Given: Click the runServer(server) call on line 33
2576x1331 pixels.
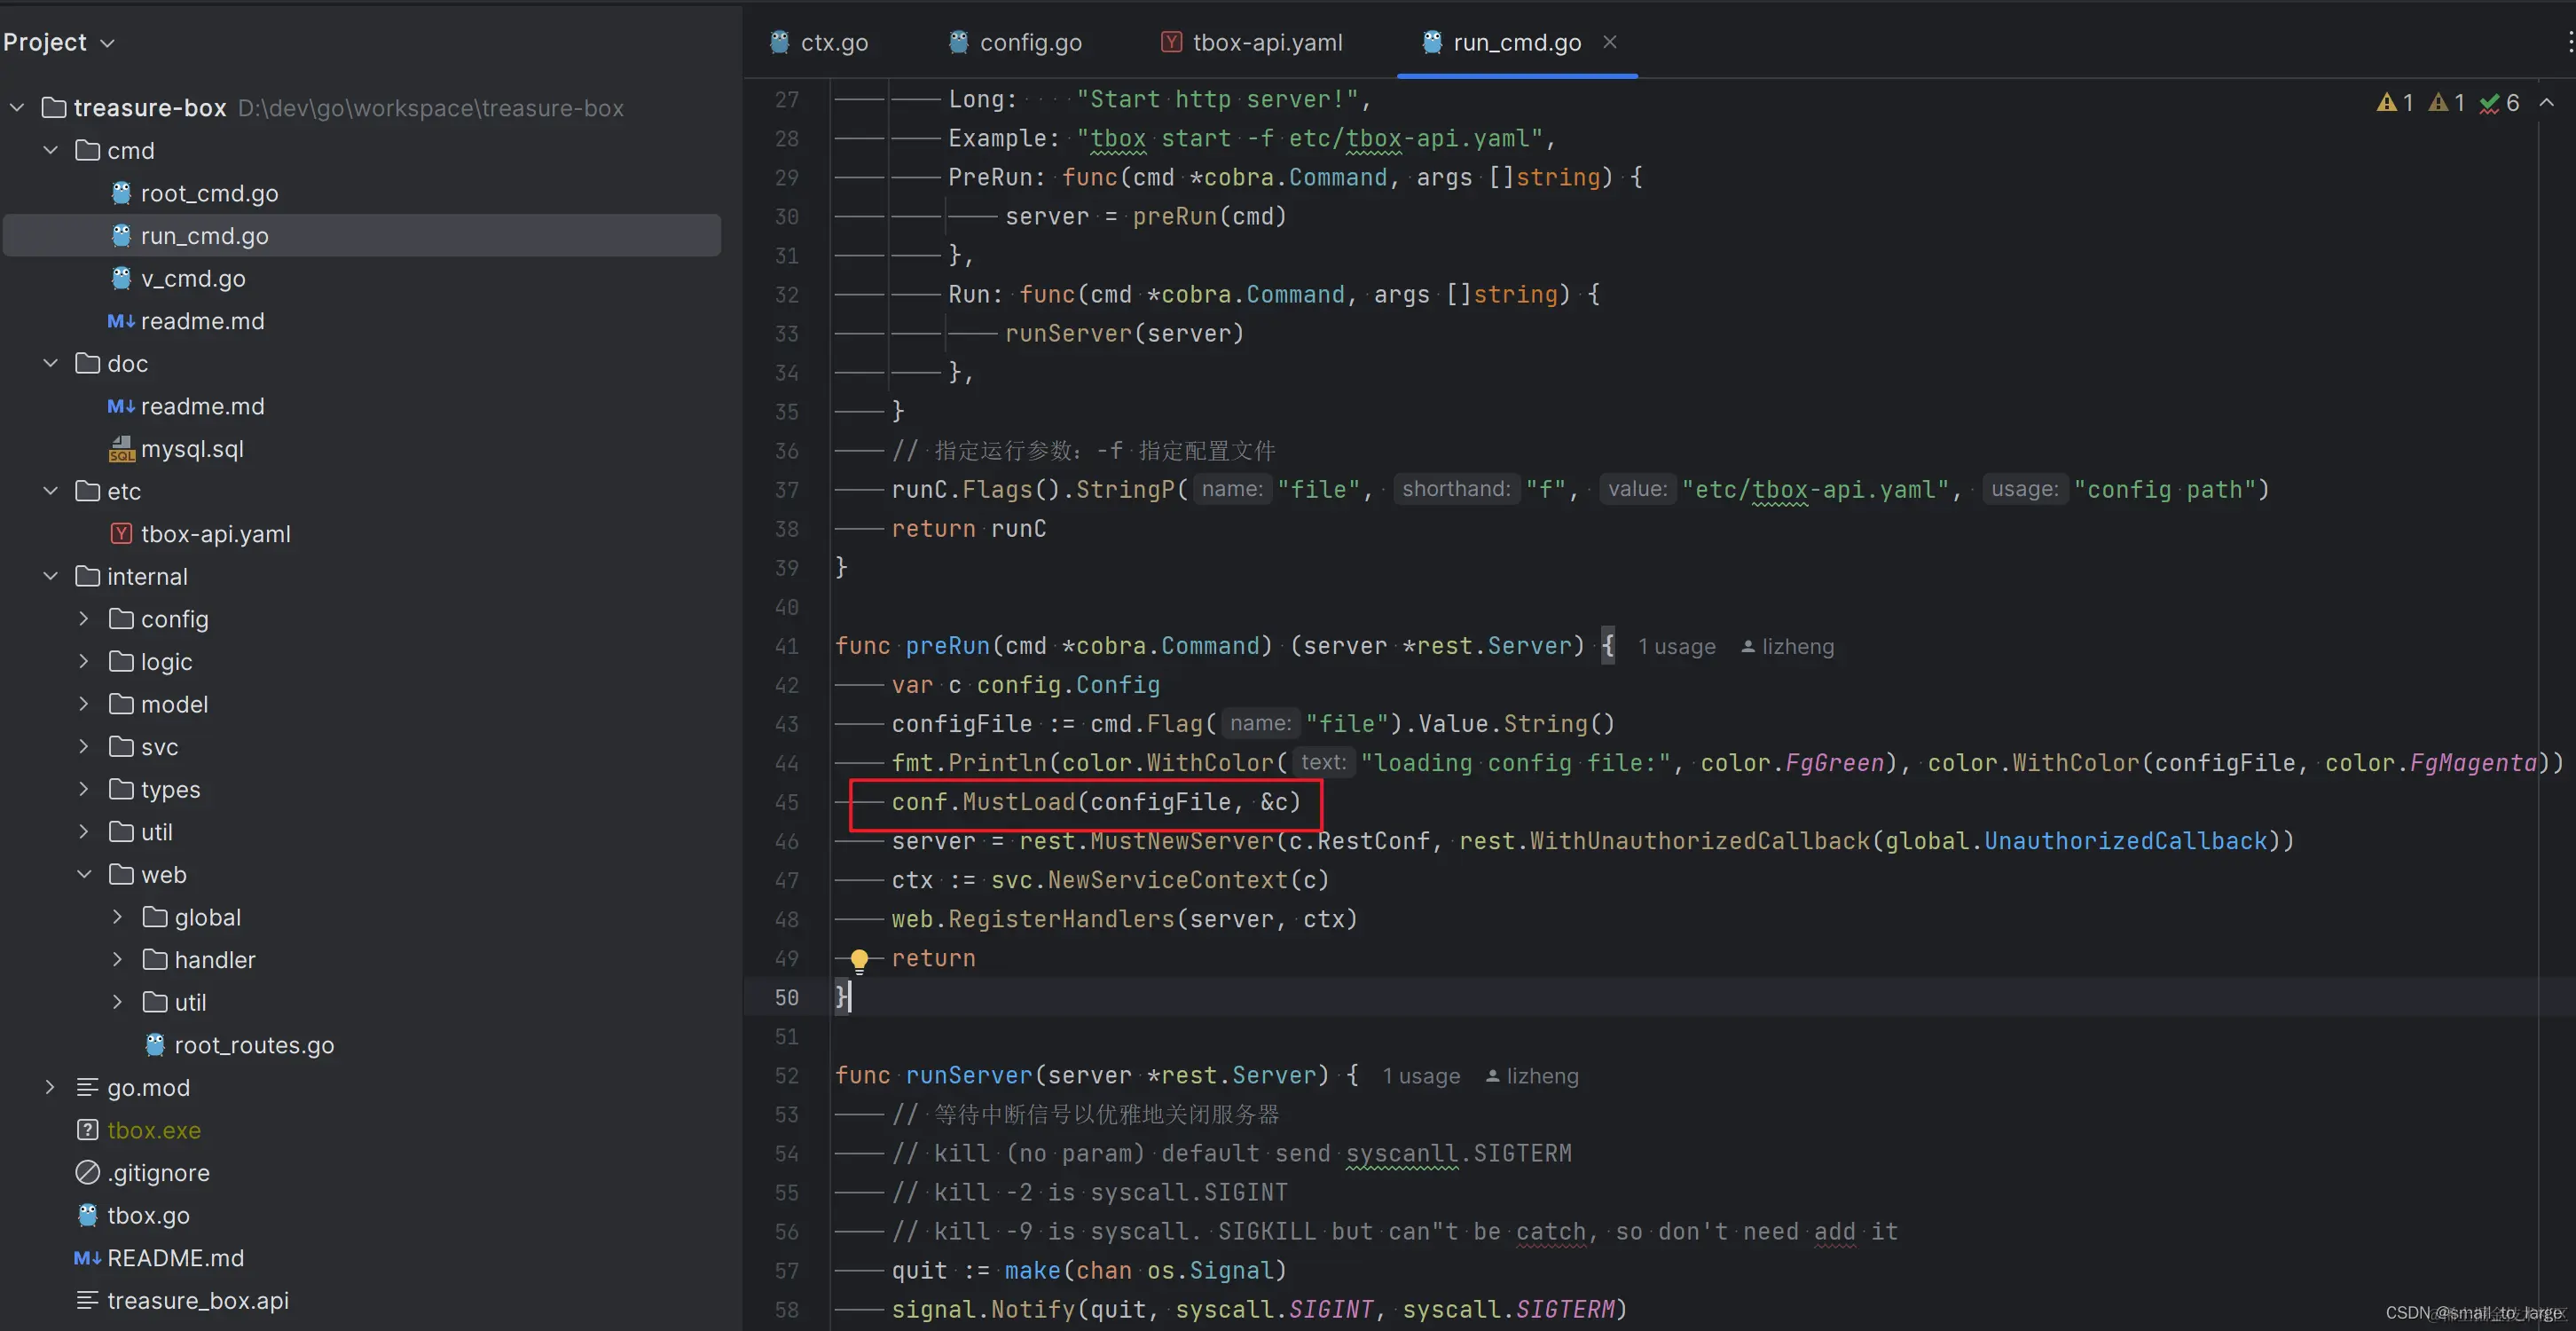Looking at the screenshot, I should tap(1124, 333).
